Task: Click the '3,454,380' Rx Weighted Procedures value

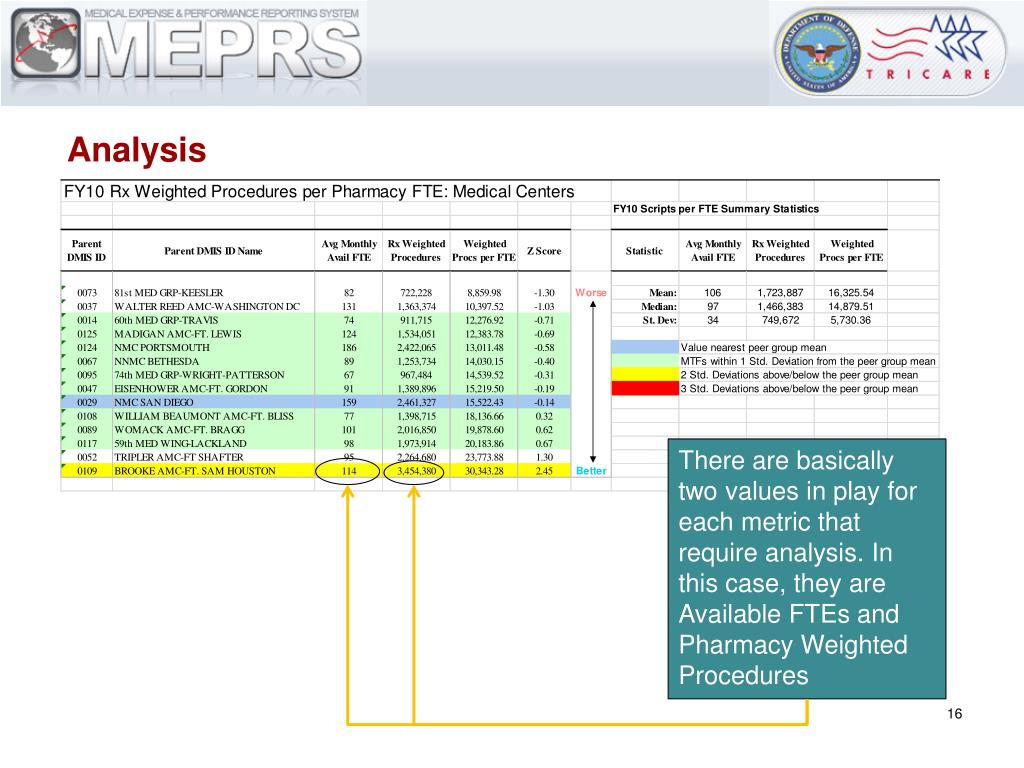Action: pyautogui.click(x=416, y=471)
